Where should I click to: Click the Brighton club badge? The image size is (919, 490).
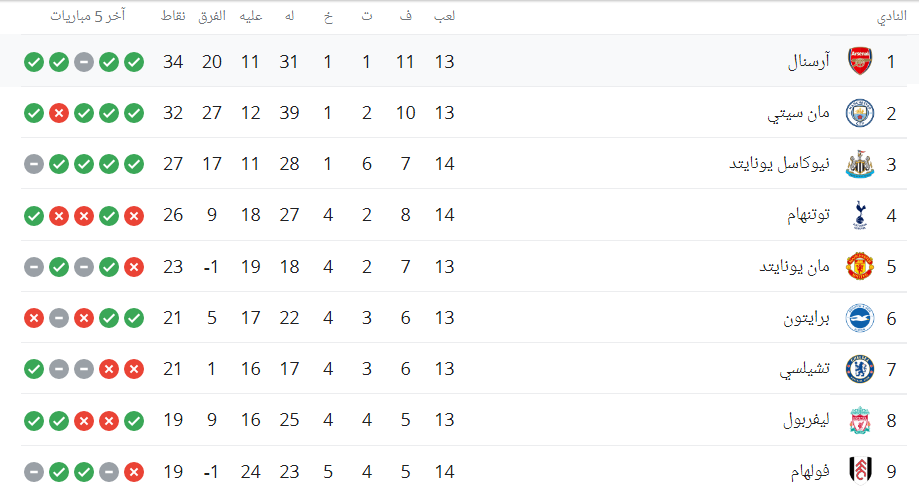tap(859, 318)
